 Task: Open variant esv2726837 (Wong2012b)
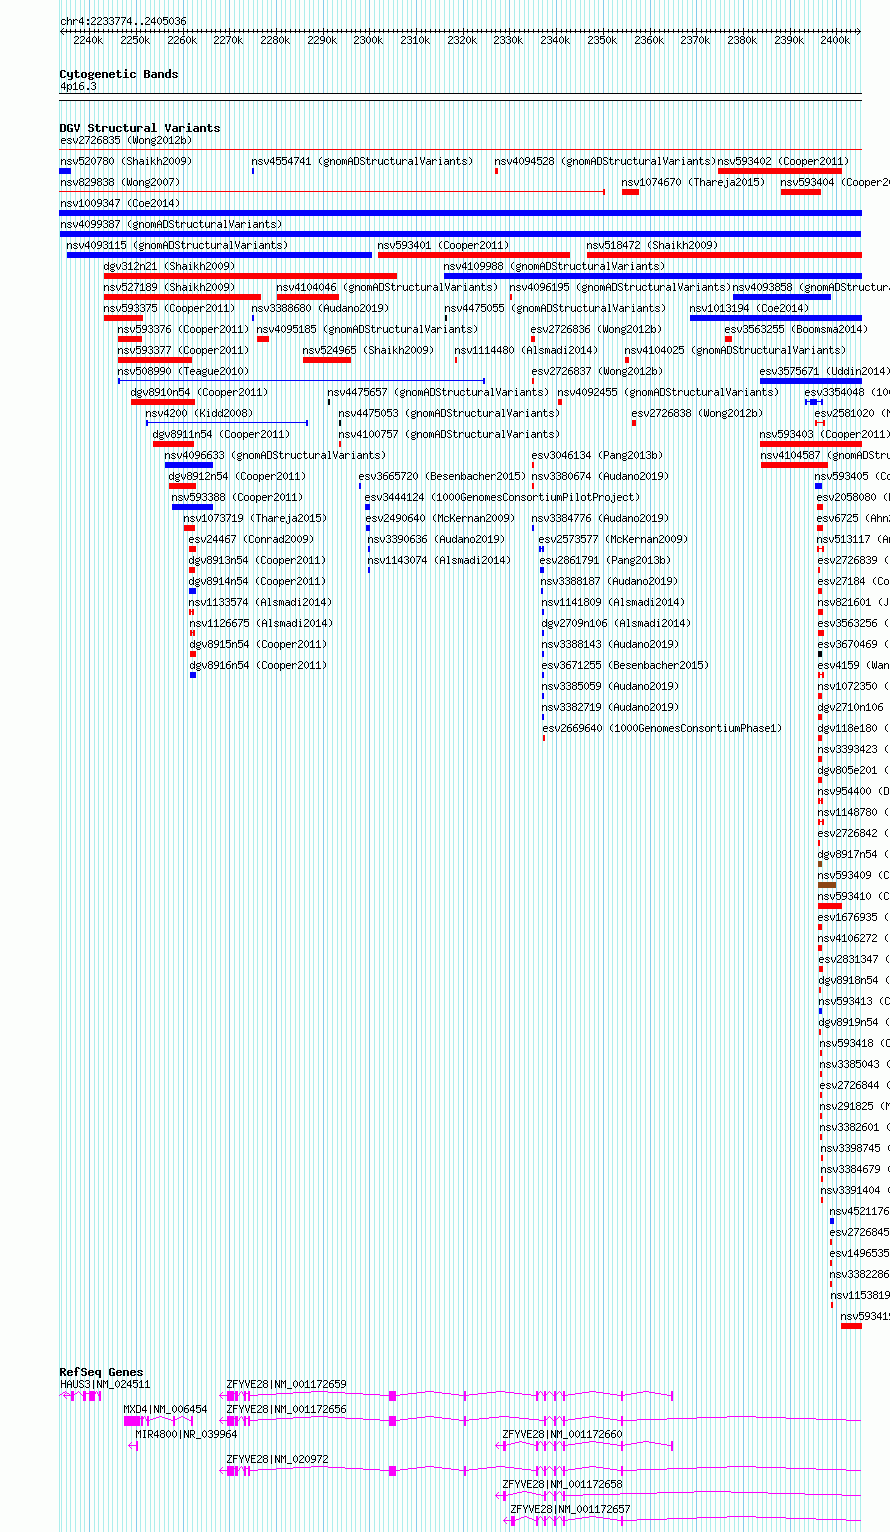click(597, 371)
